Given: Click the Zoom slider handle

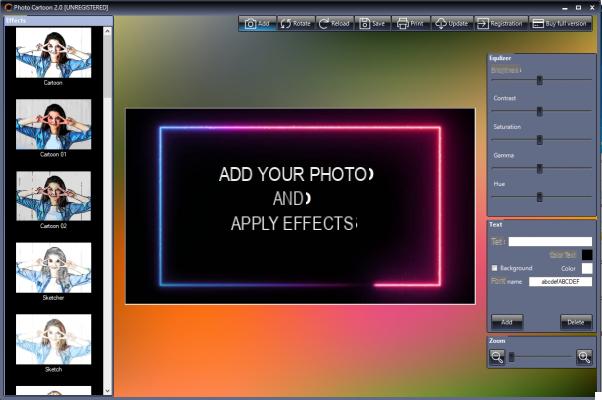Looking at the screenshot, I should click(x=511, y=357).
